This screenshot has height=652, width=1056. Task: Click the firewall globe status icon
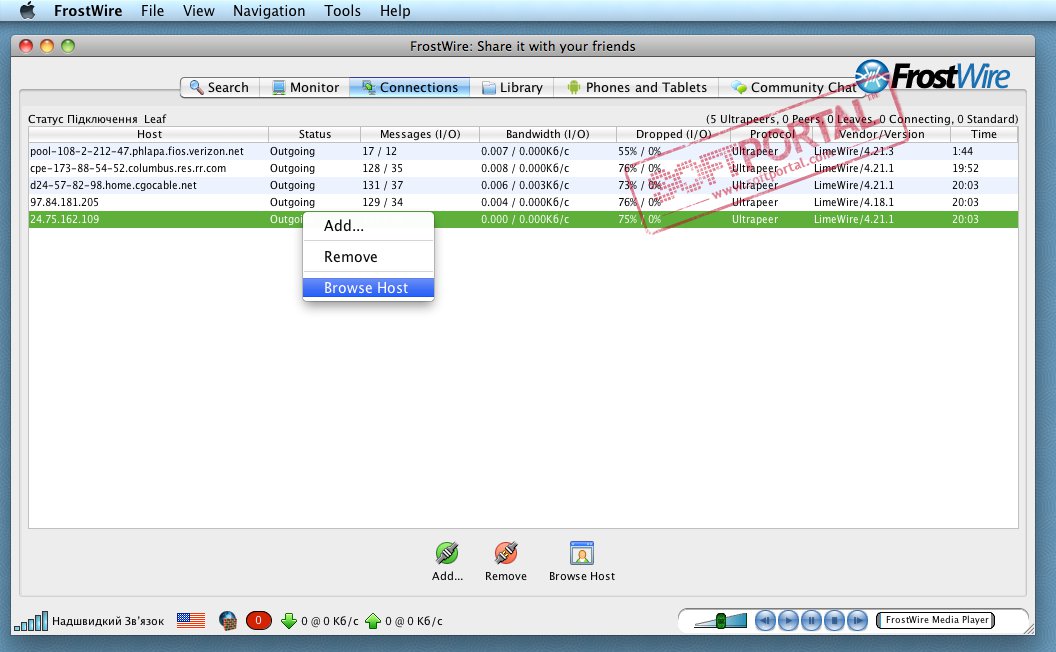(x=228, y=620)
